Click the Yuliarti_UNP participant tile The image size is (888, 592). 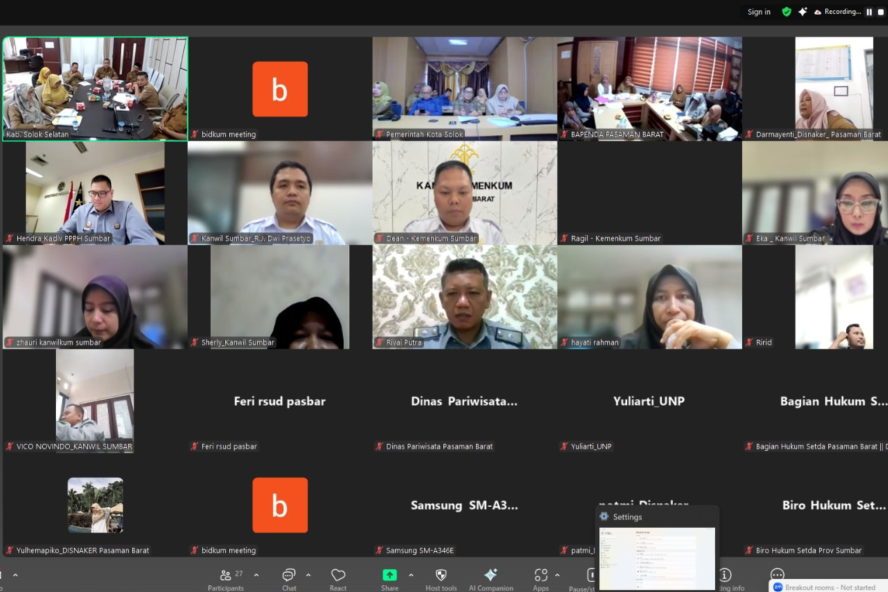coord(649,401)
